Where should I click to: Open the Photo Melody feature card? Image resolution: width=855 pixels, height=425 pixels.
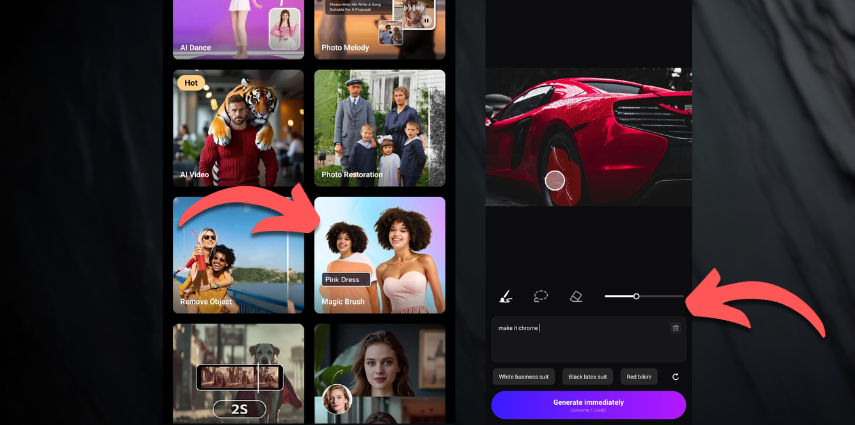coord(380,29)
